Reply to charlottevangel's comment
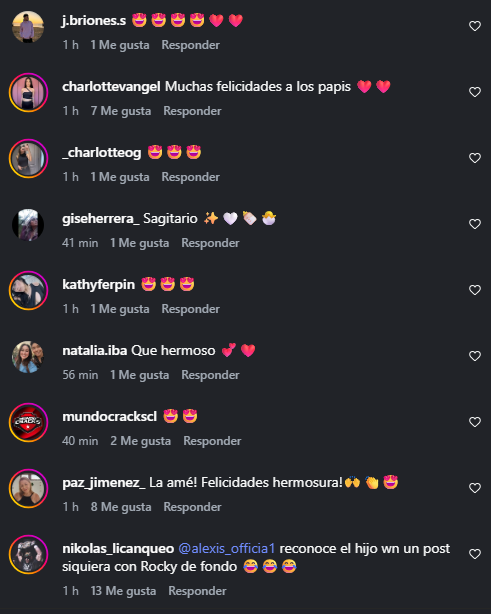 (x=192, y=111)
